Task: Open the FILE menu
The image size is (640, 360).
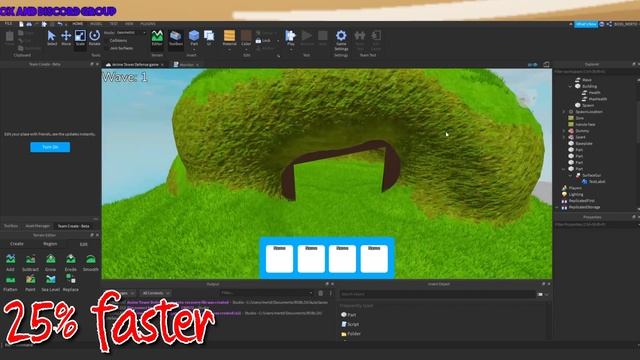Action: point(8,24)
